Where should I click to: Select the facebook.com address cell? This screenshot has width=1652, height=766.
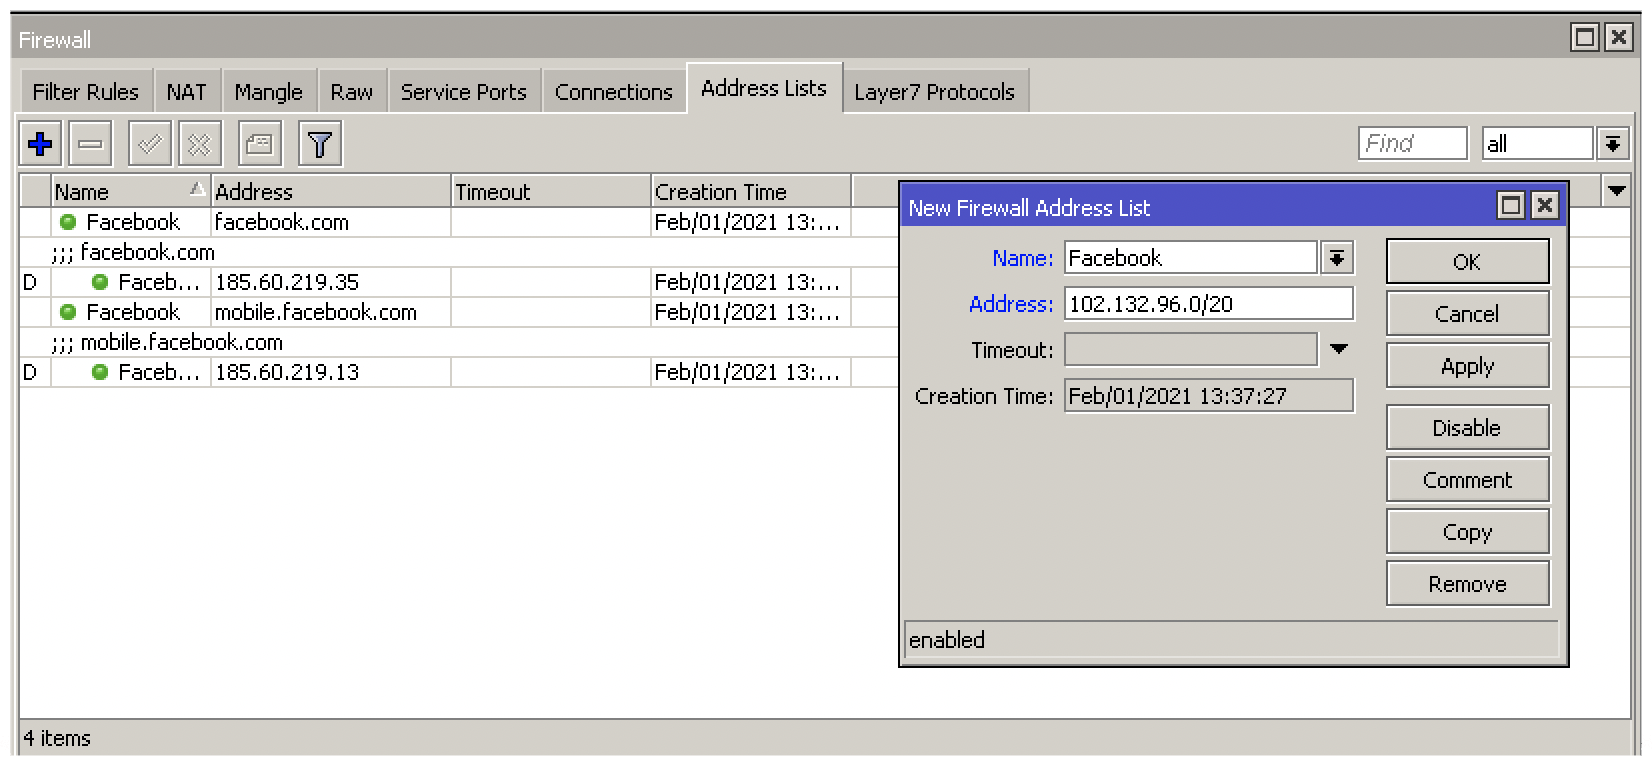331,222
